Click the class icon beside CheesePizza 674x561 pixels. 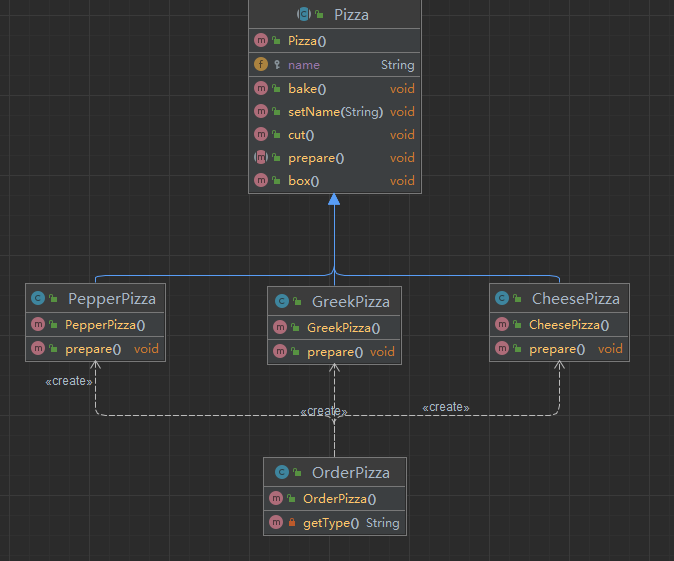(x=502, y=298)
